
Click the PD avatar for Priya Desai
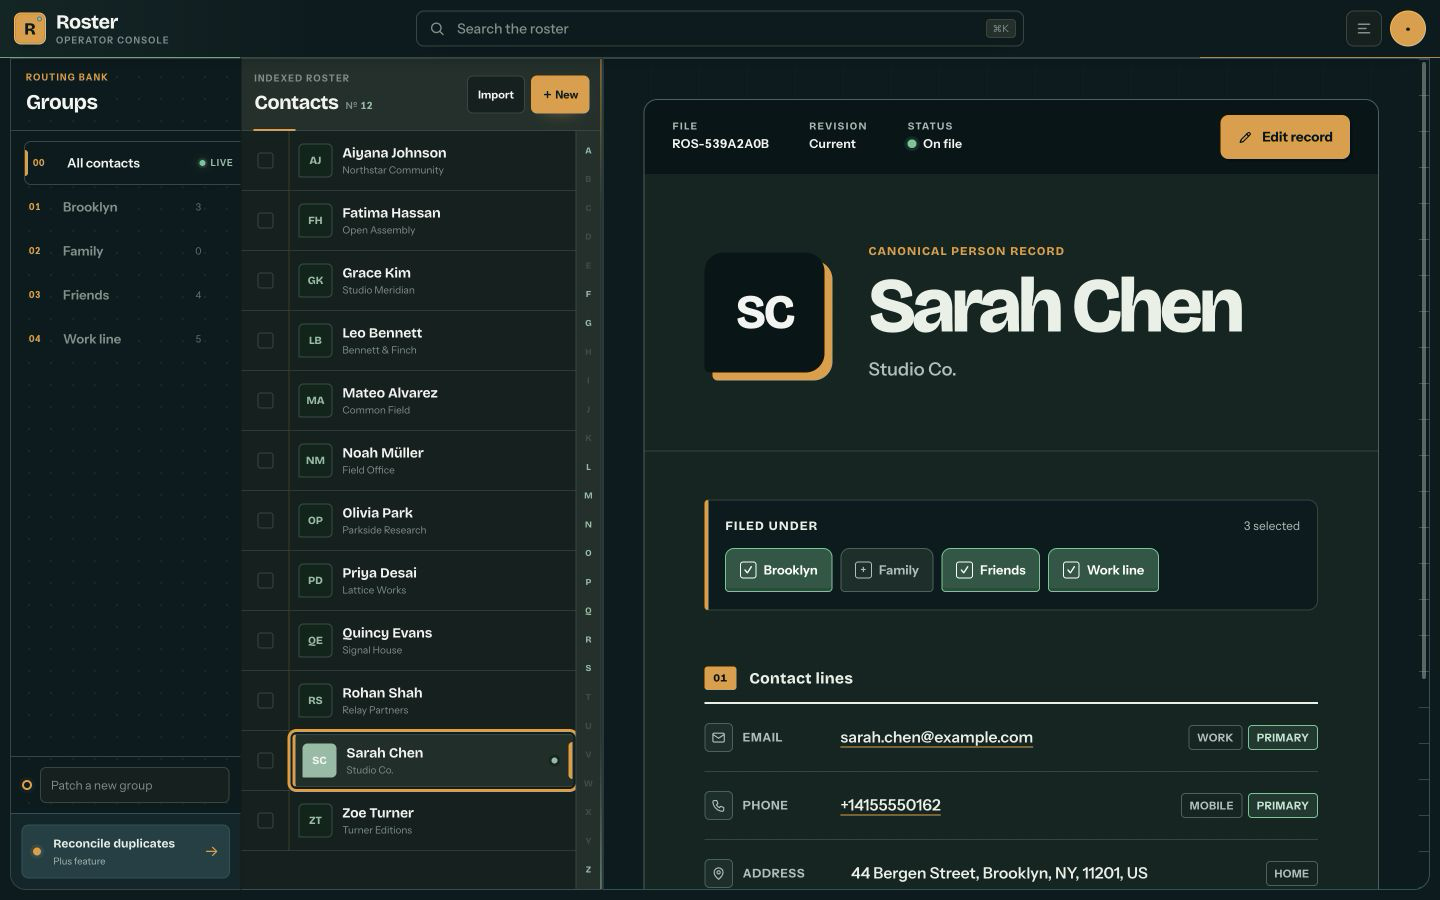click(315, 581)
